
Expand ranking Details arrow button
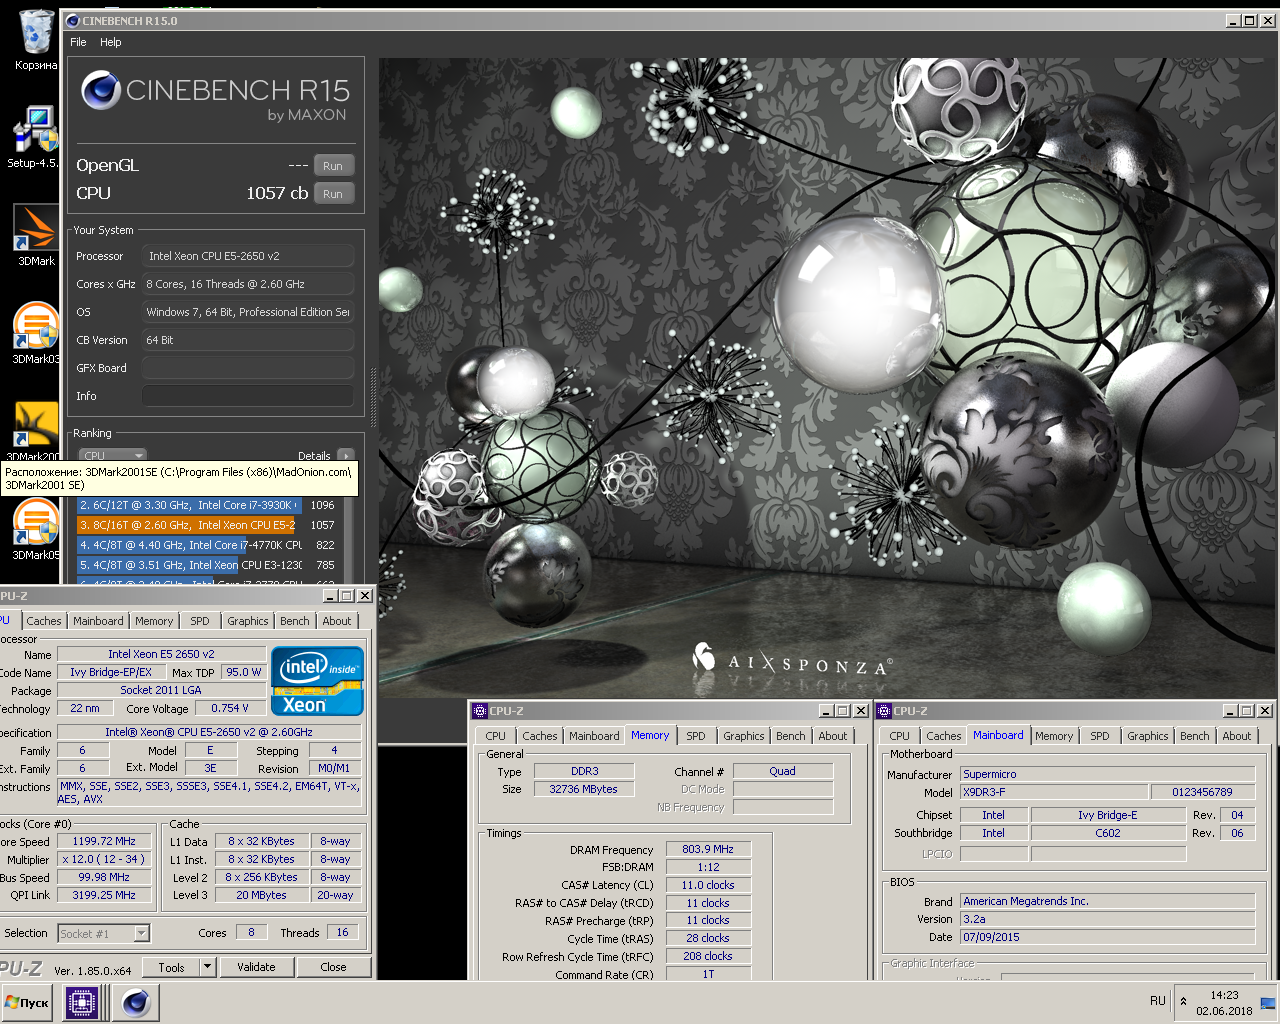point(346,455)
